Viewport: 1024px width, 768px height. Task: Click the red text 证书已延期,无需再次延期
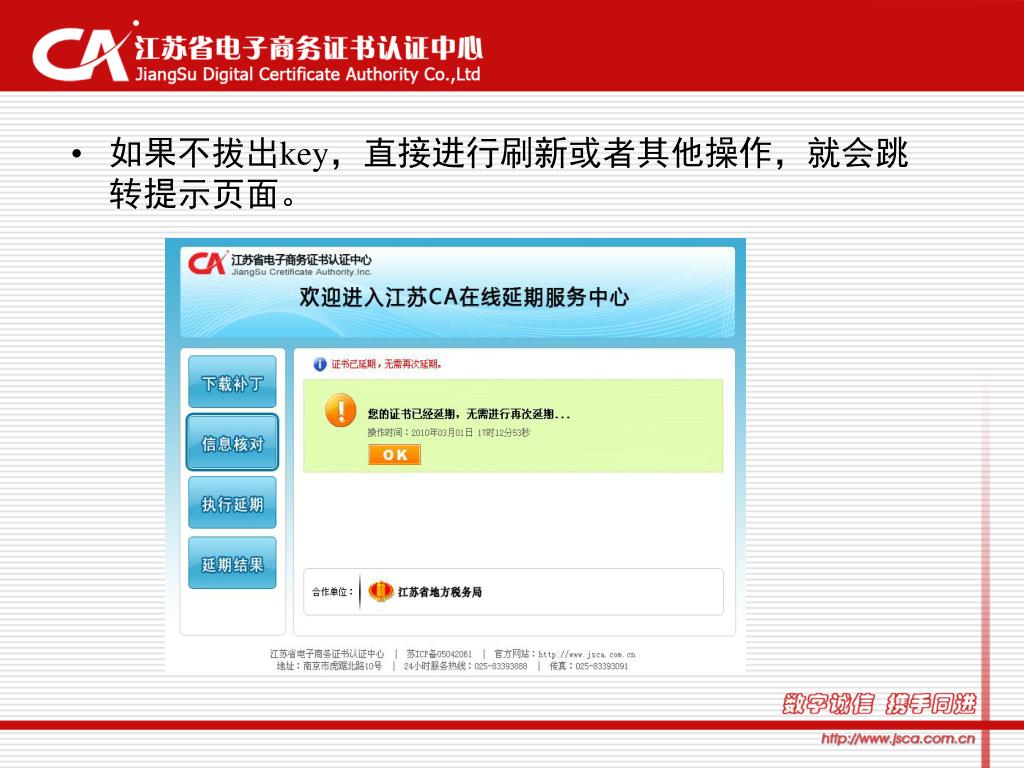387,364
